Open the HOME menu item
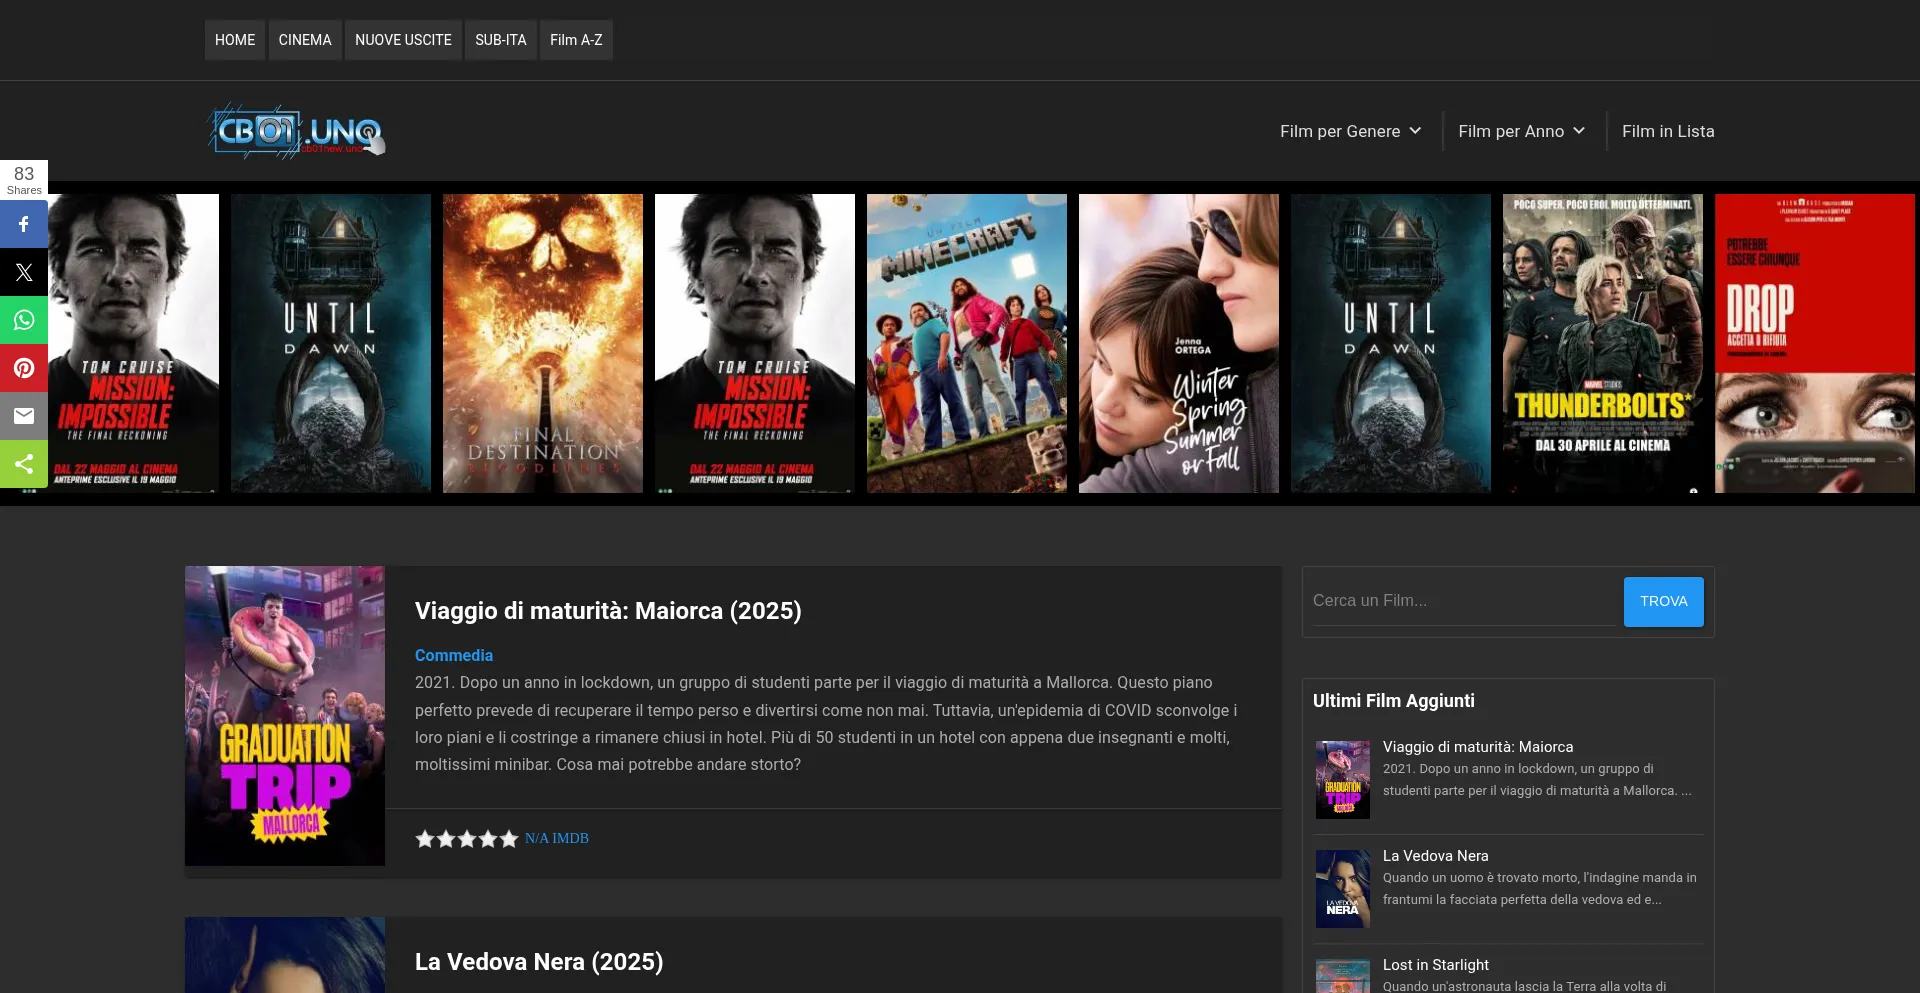 235,40
